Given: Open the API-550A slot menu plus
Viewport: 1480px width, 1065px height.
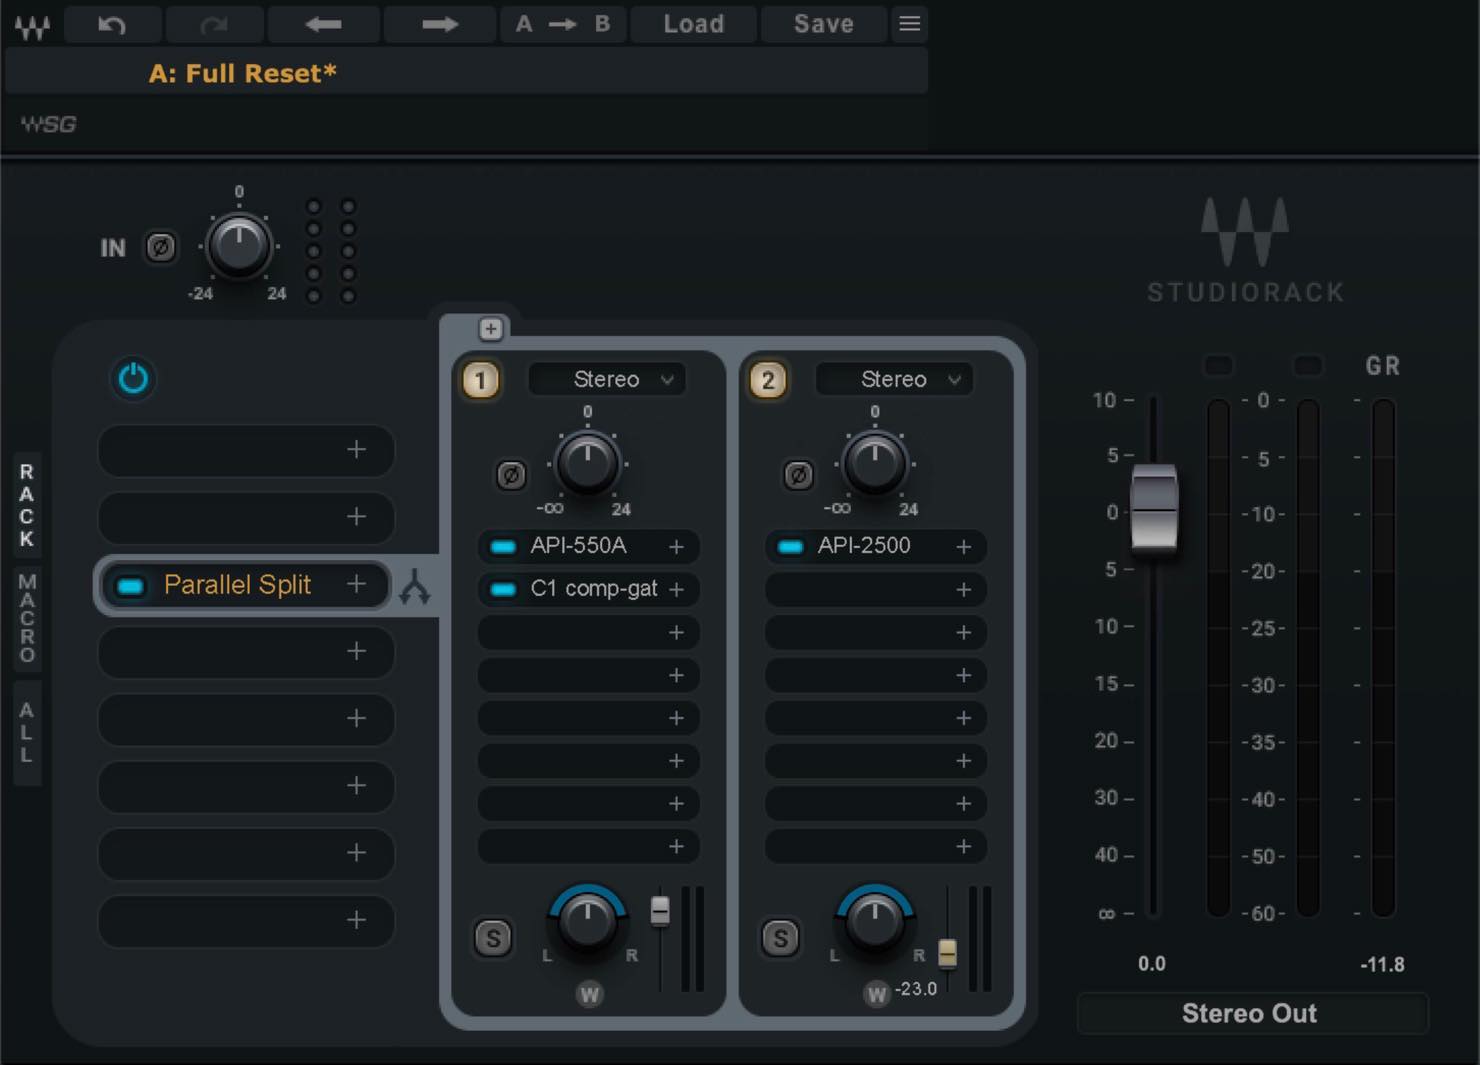Looking at the screenshot, I should tap(676, 547).
